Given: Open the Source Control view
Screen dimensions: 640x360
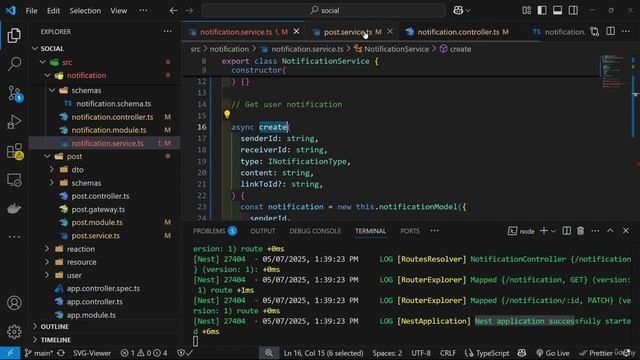Looking at the screenshot, I should pyautogui.click(x=14, y=93).
